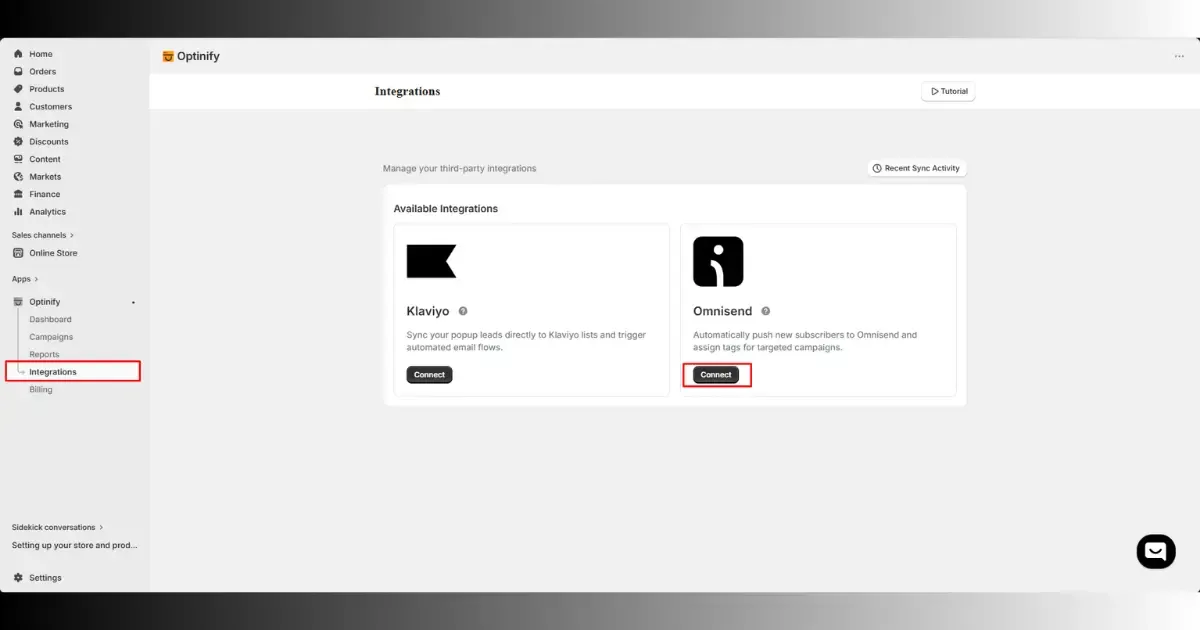1200x630 pixels.
Task: Go to Customers in the sidebar
Action: pos(50,107)
